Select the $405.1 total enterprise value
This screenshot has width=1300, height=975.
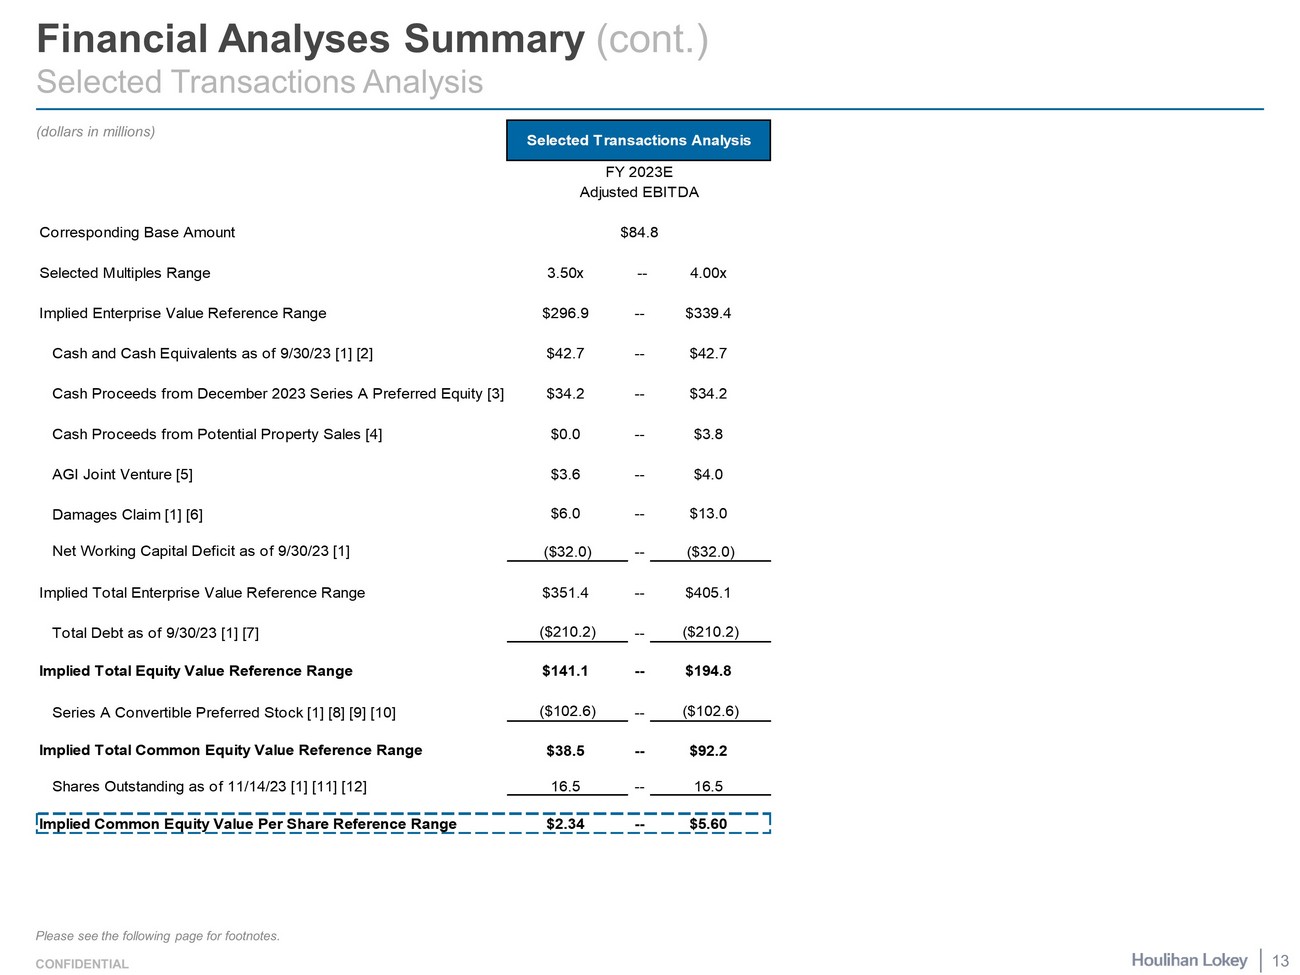tap(708, 593)
